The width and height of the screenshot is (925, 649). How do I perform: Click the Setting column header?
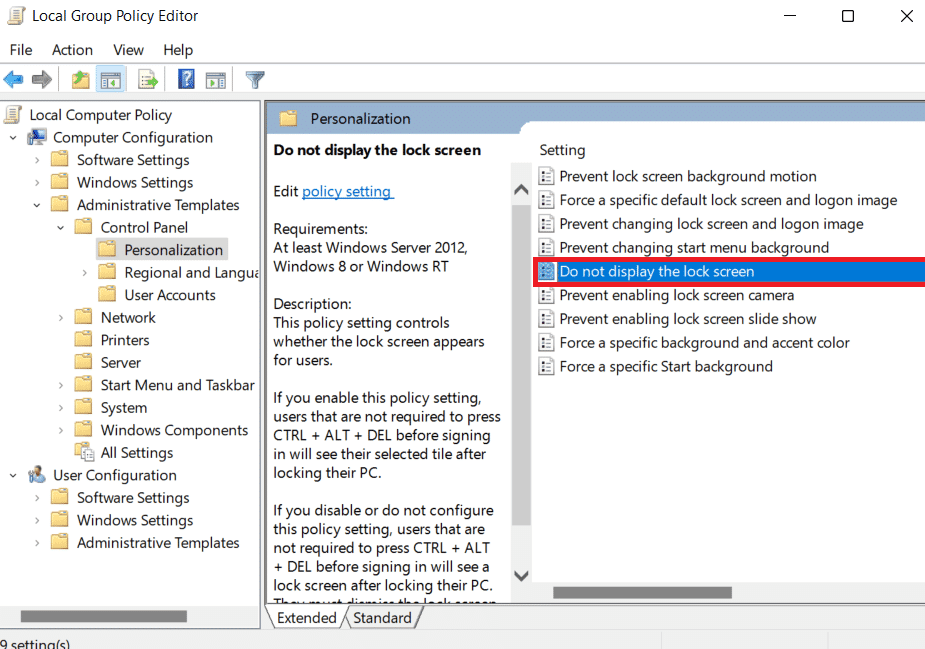[x=562, y=150]
